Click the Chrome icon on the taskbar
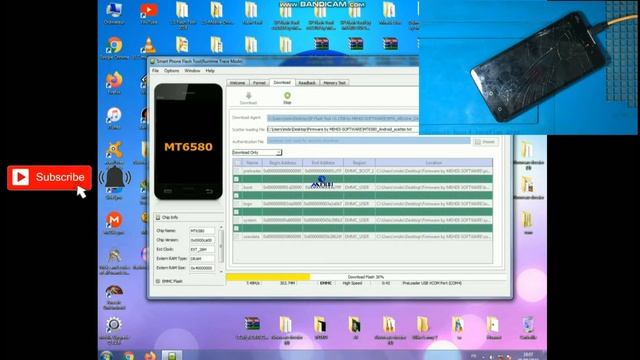The height and width of the screenshot is (360, 640). click(x=129, y=356)
